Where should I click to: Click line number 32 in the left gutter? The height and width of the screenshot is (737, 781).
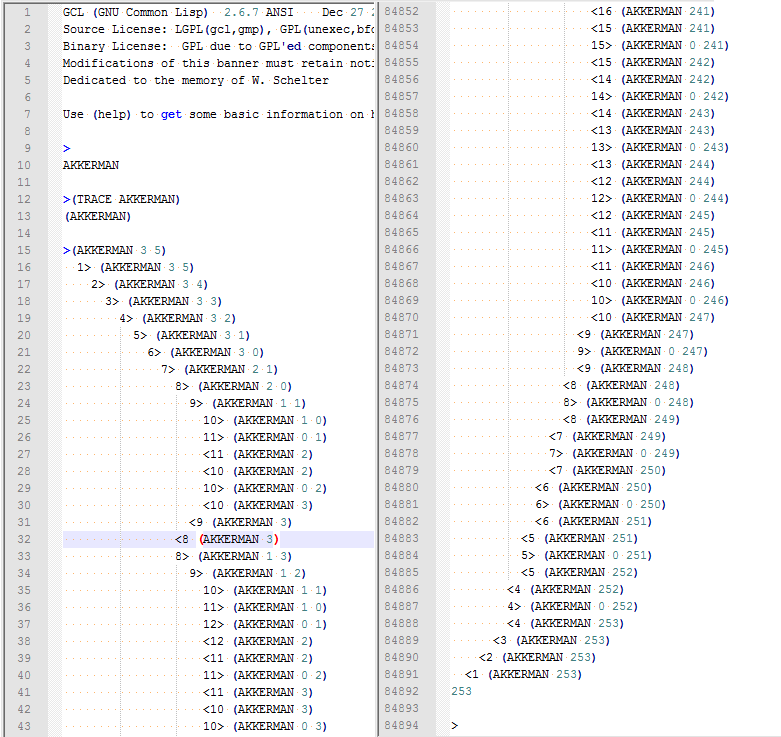click(24, 539)
